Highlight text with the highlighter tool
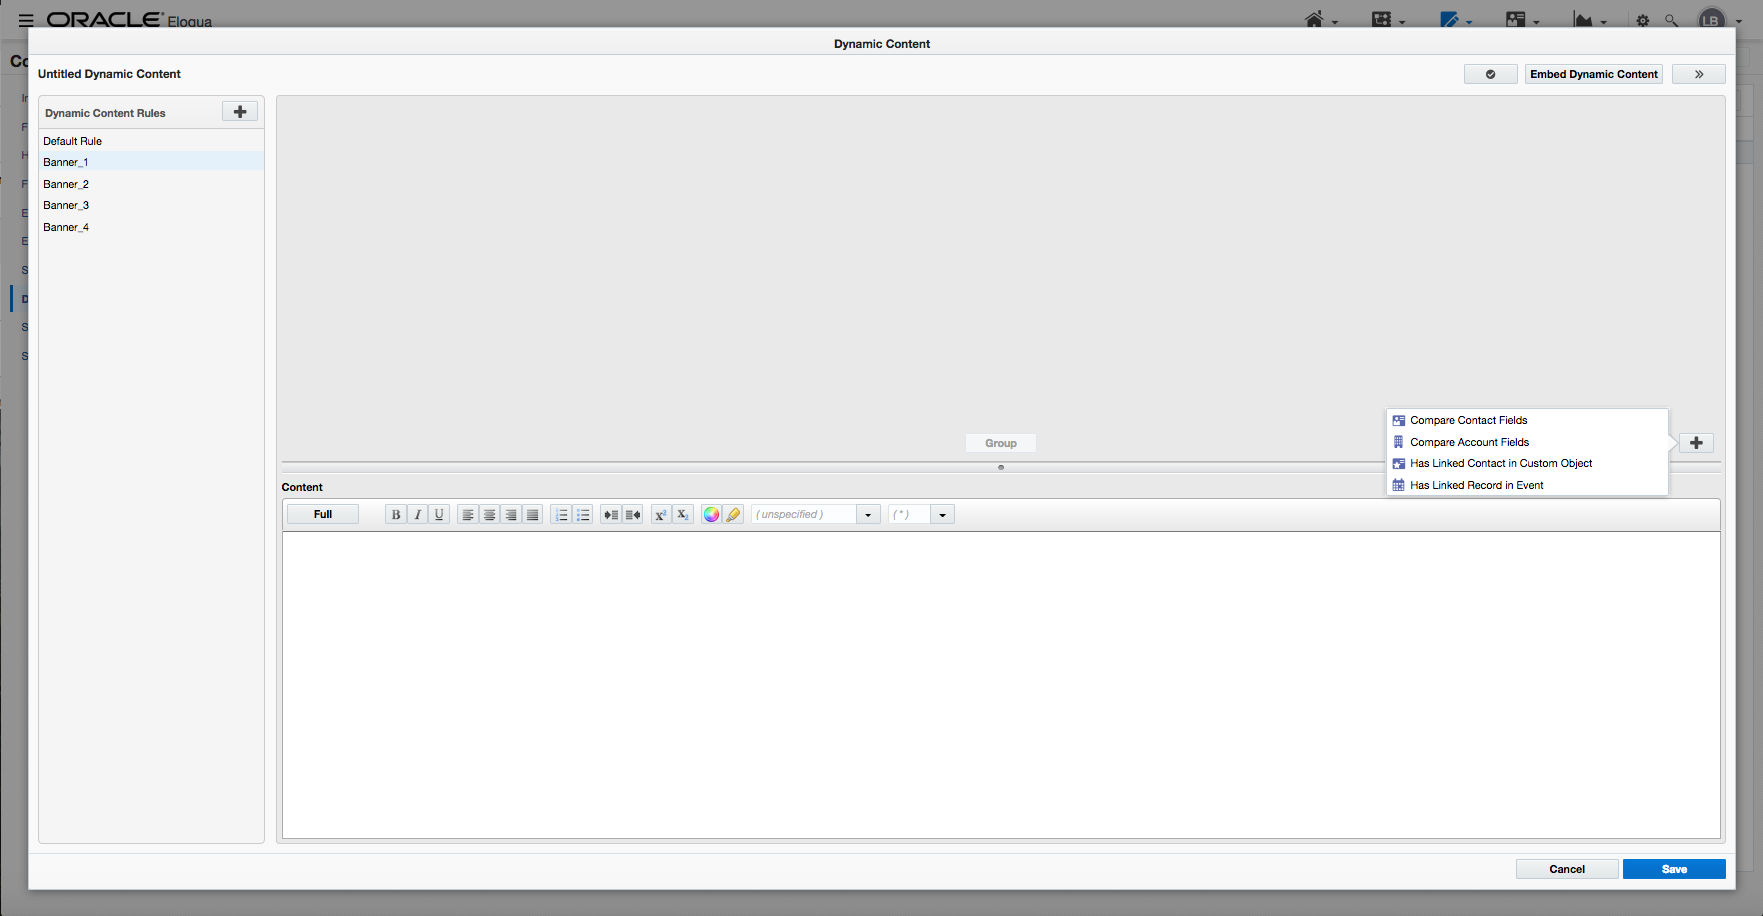Image resolution: width=1763 pixels, height=916 pixels. [x=733, y=514]
